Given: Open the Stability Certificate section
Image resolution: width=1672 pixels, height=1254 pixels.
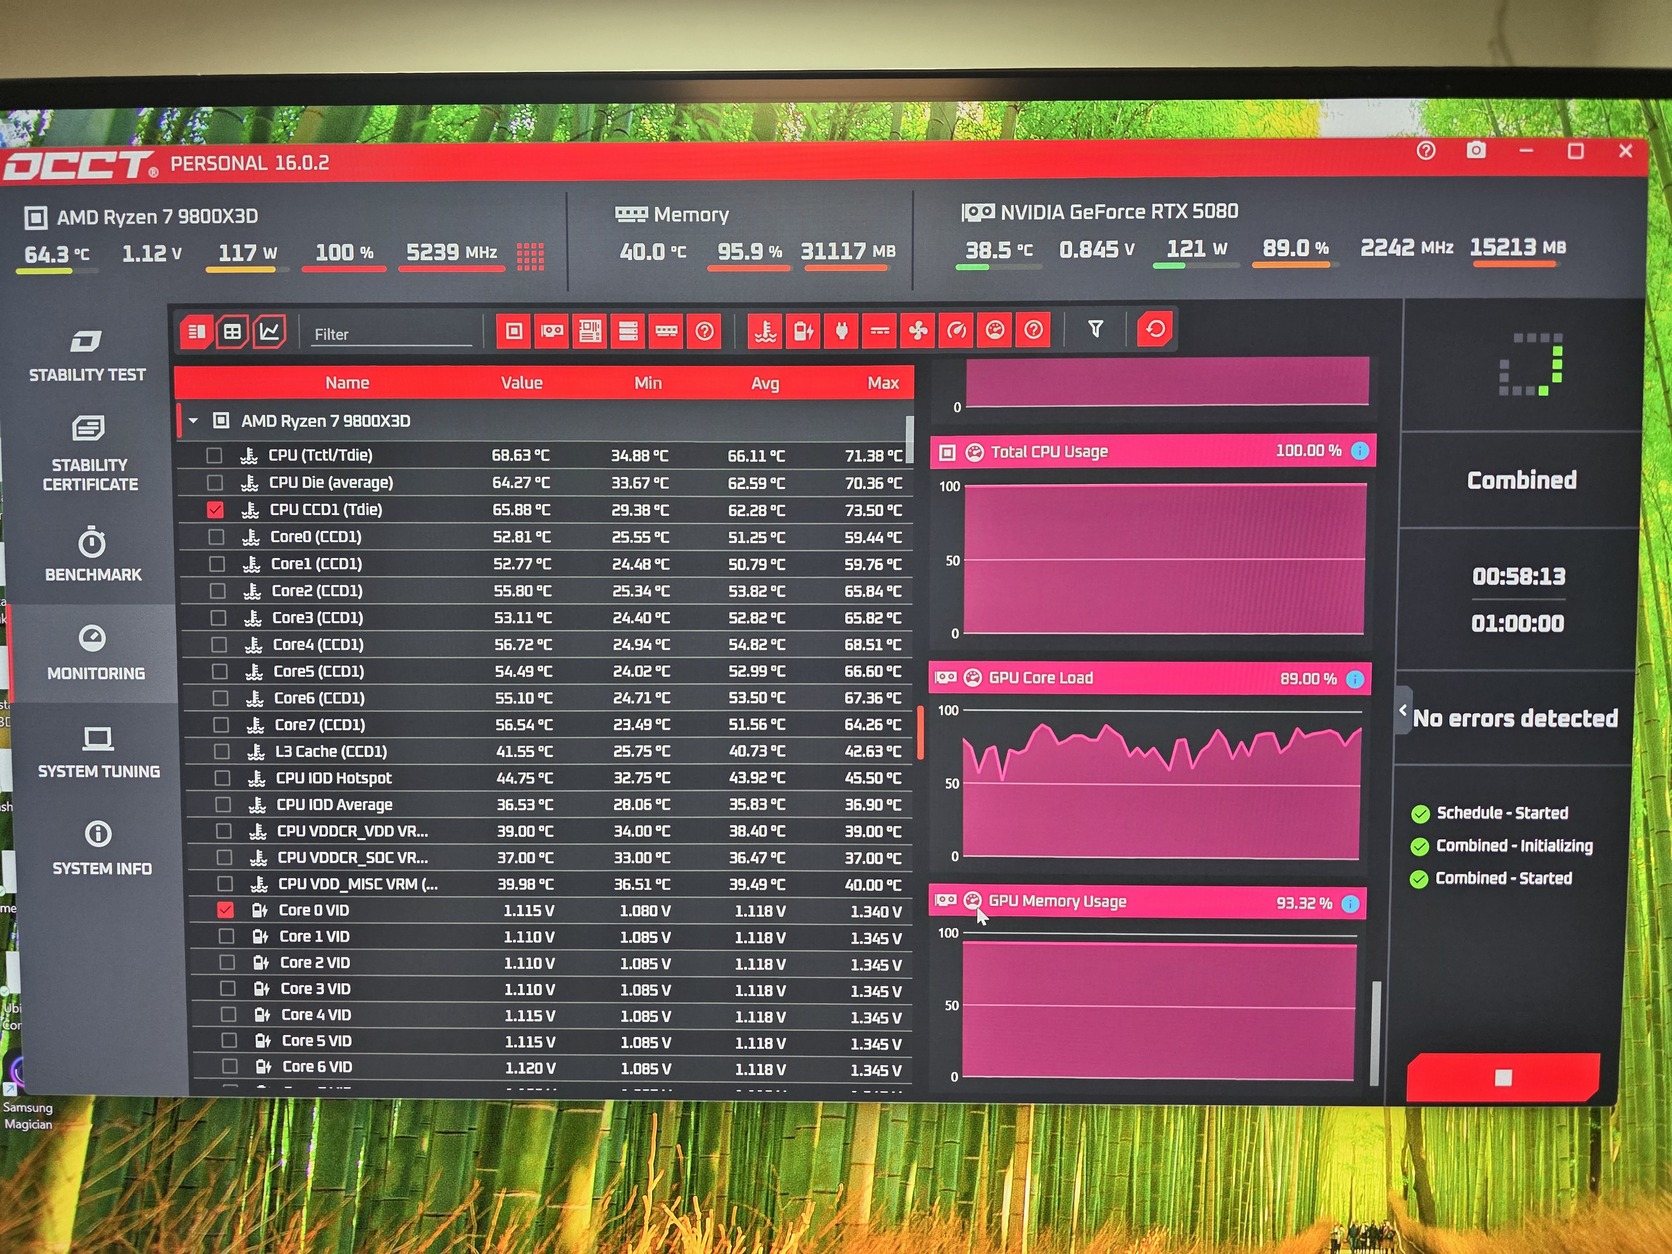Looking at the screenshot, I should point(89,455).
